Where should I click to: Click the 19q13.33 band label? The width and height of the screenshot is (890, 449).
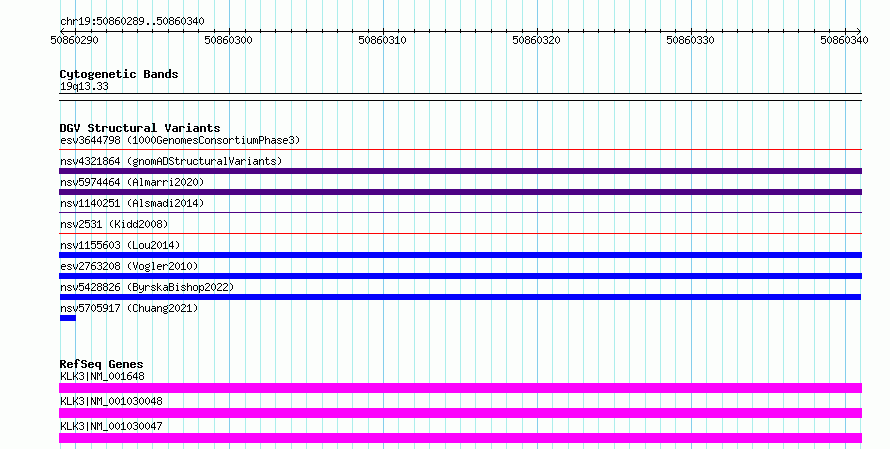(x=84, y=87)
